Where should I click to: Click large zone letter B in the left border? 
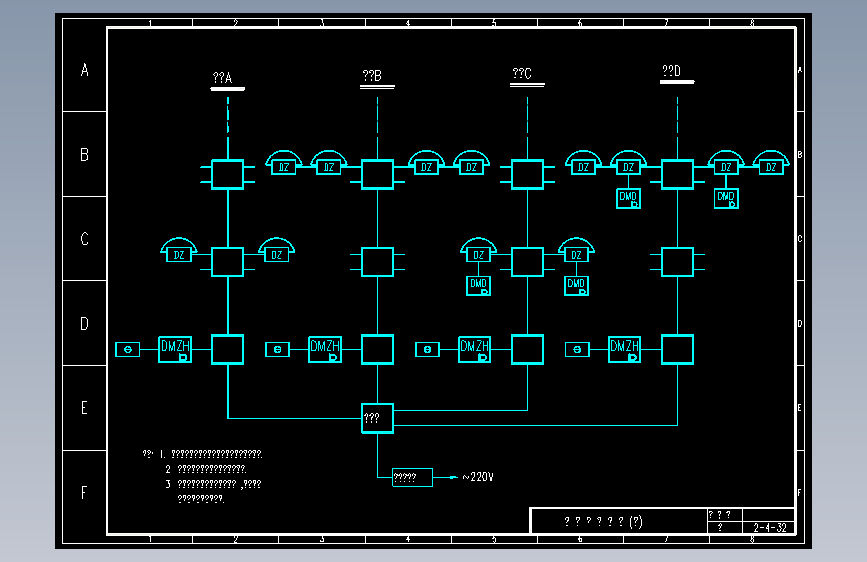[84, 154]
